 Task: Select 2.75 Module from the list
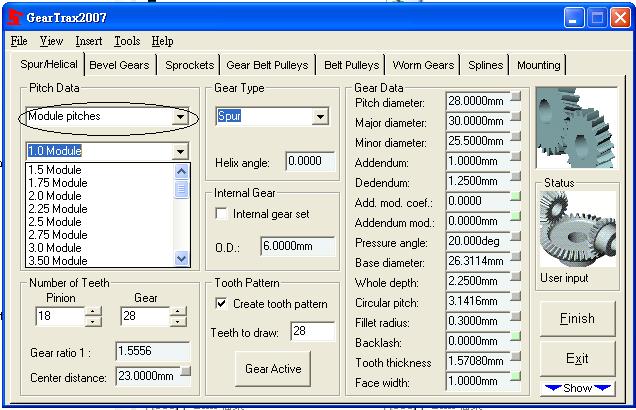tap(99, 235)
